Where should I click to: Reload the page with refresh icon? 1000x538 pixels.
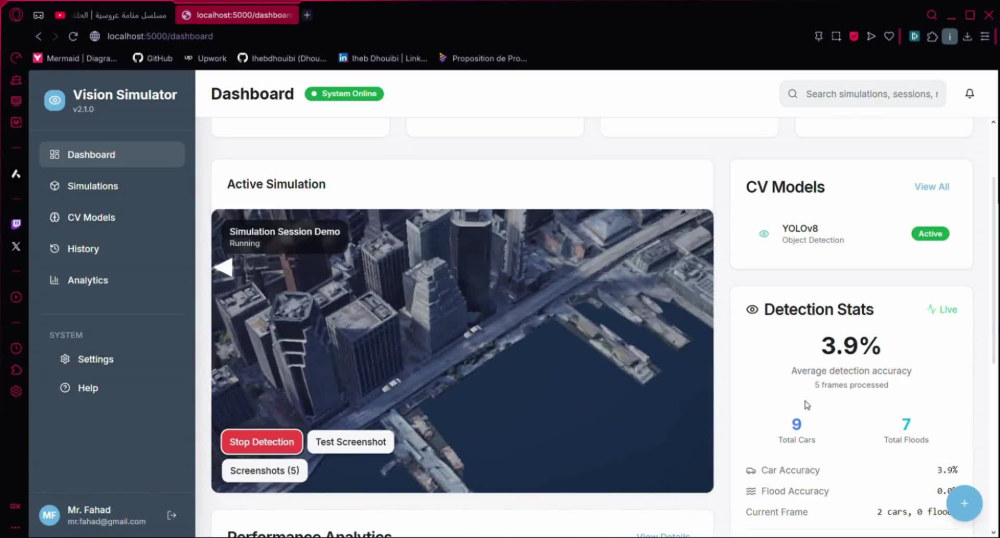(x=73, y=36)
